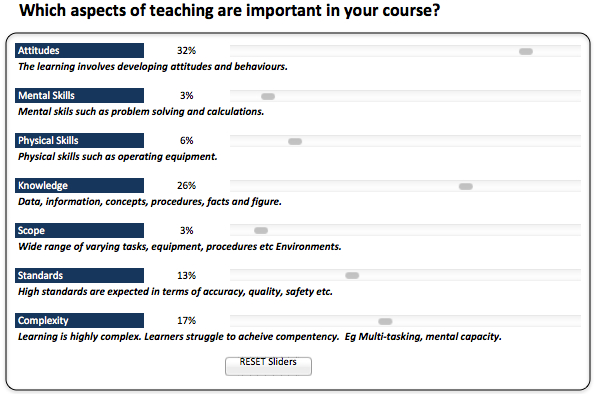Click the 13% Standards percentage value
The height and width of the screenshot is (394, 594).
pyautogui.click(x=186, y=275)
